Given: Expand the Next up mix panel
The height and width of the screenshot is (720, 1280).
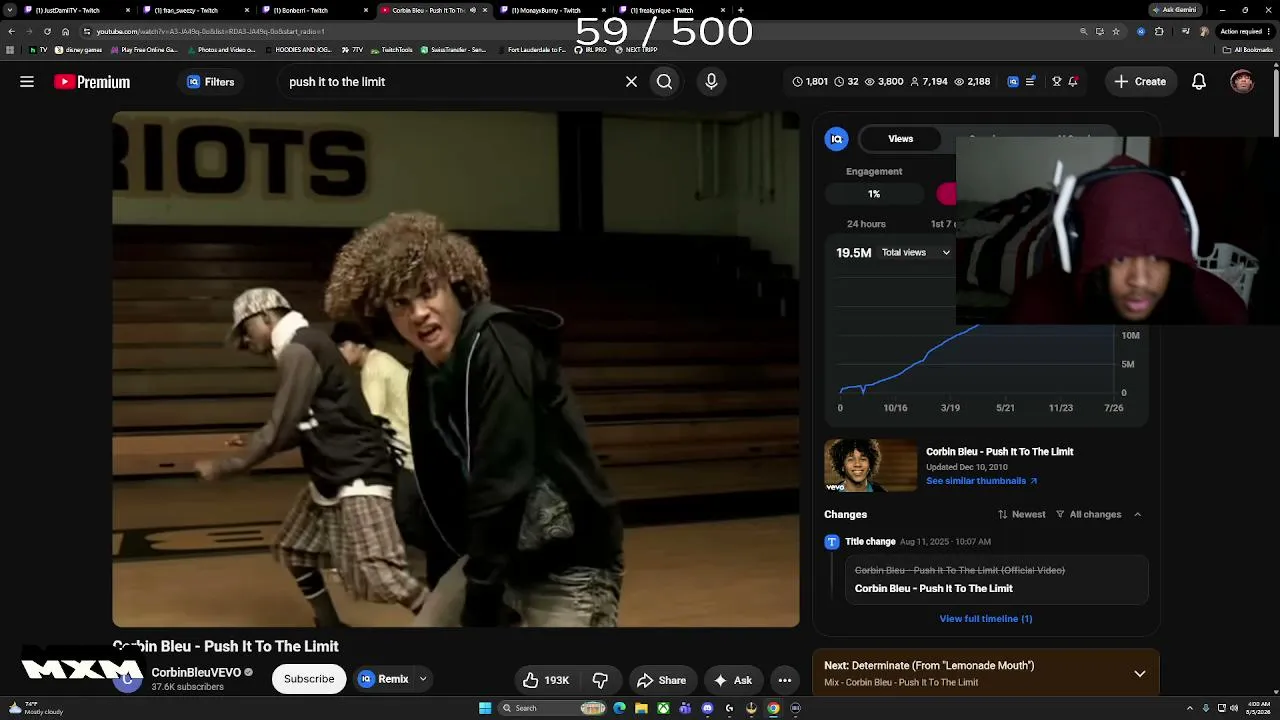Looking at the screenshot, I should (x=1139, y=674).
